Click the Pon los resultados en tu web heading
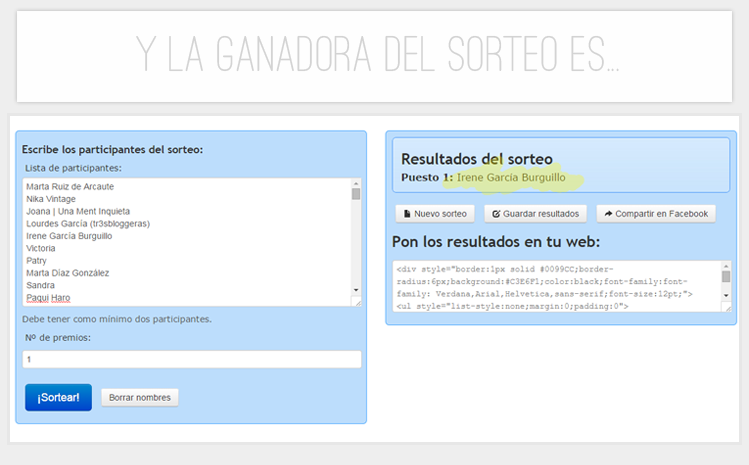This screenshot has width=749, height=465. [x=496, y=241]
